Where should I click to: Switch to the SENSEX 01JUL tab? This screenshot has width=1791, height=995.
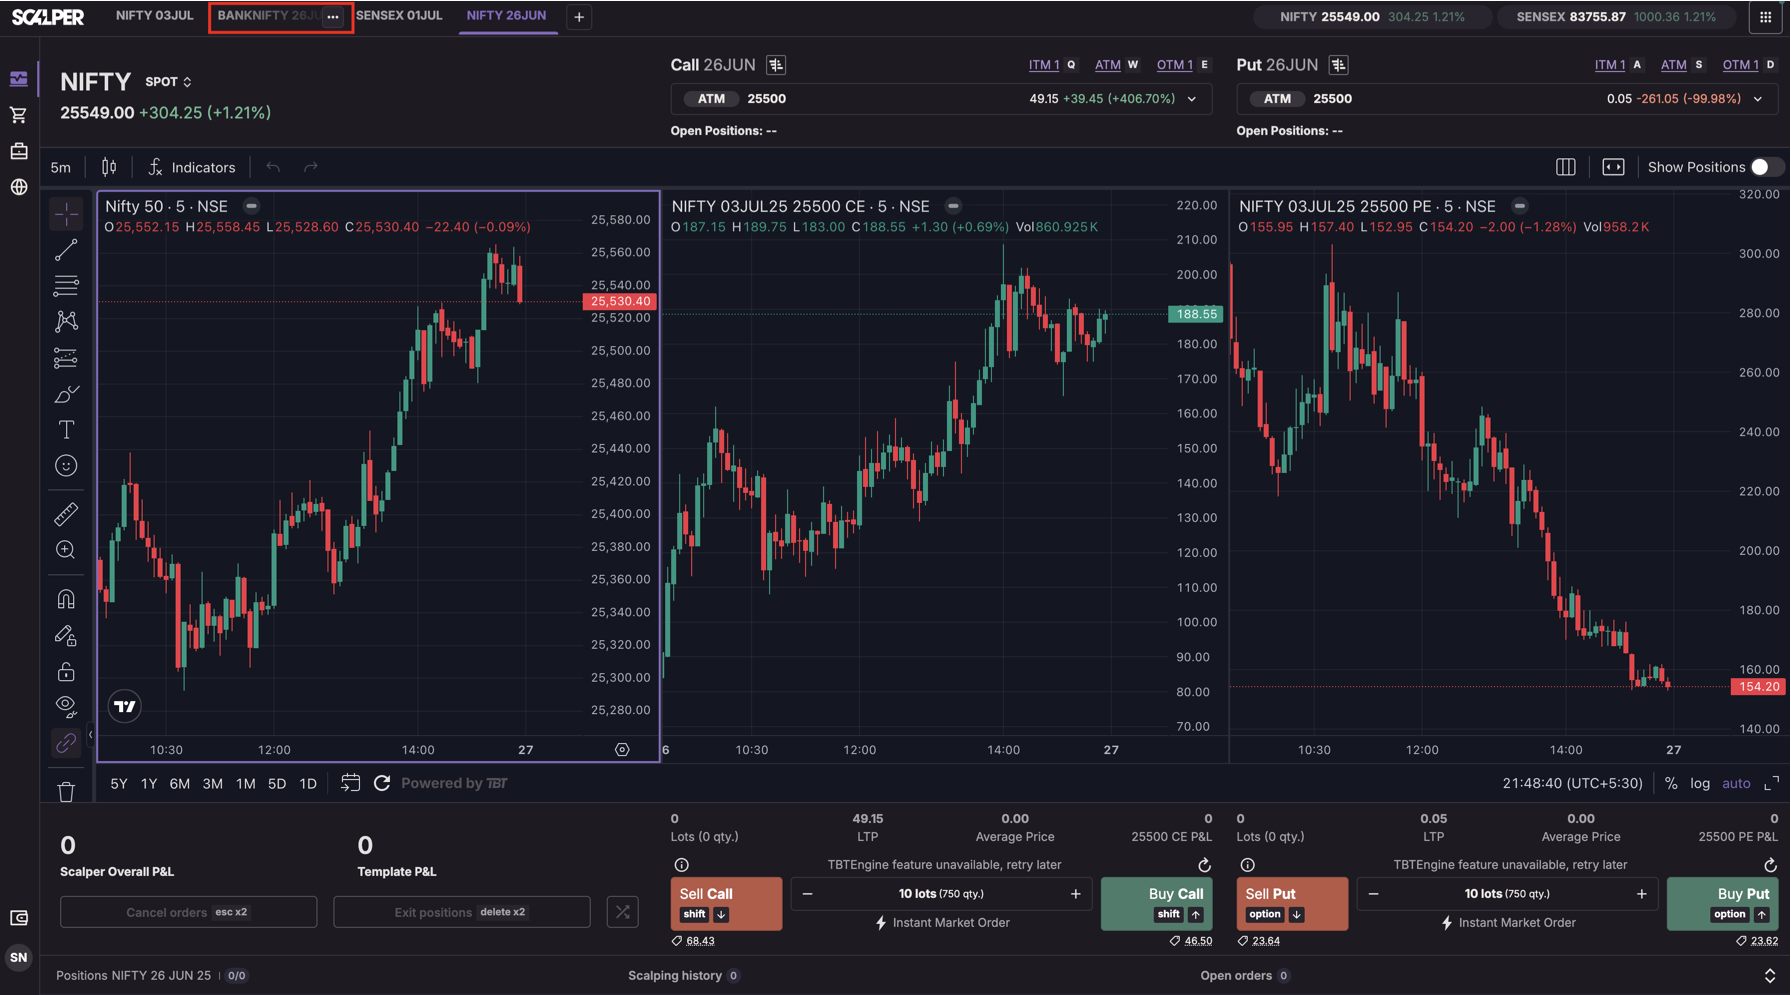tap(399, 16)
